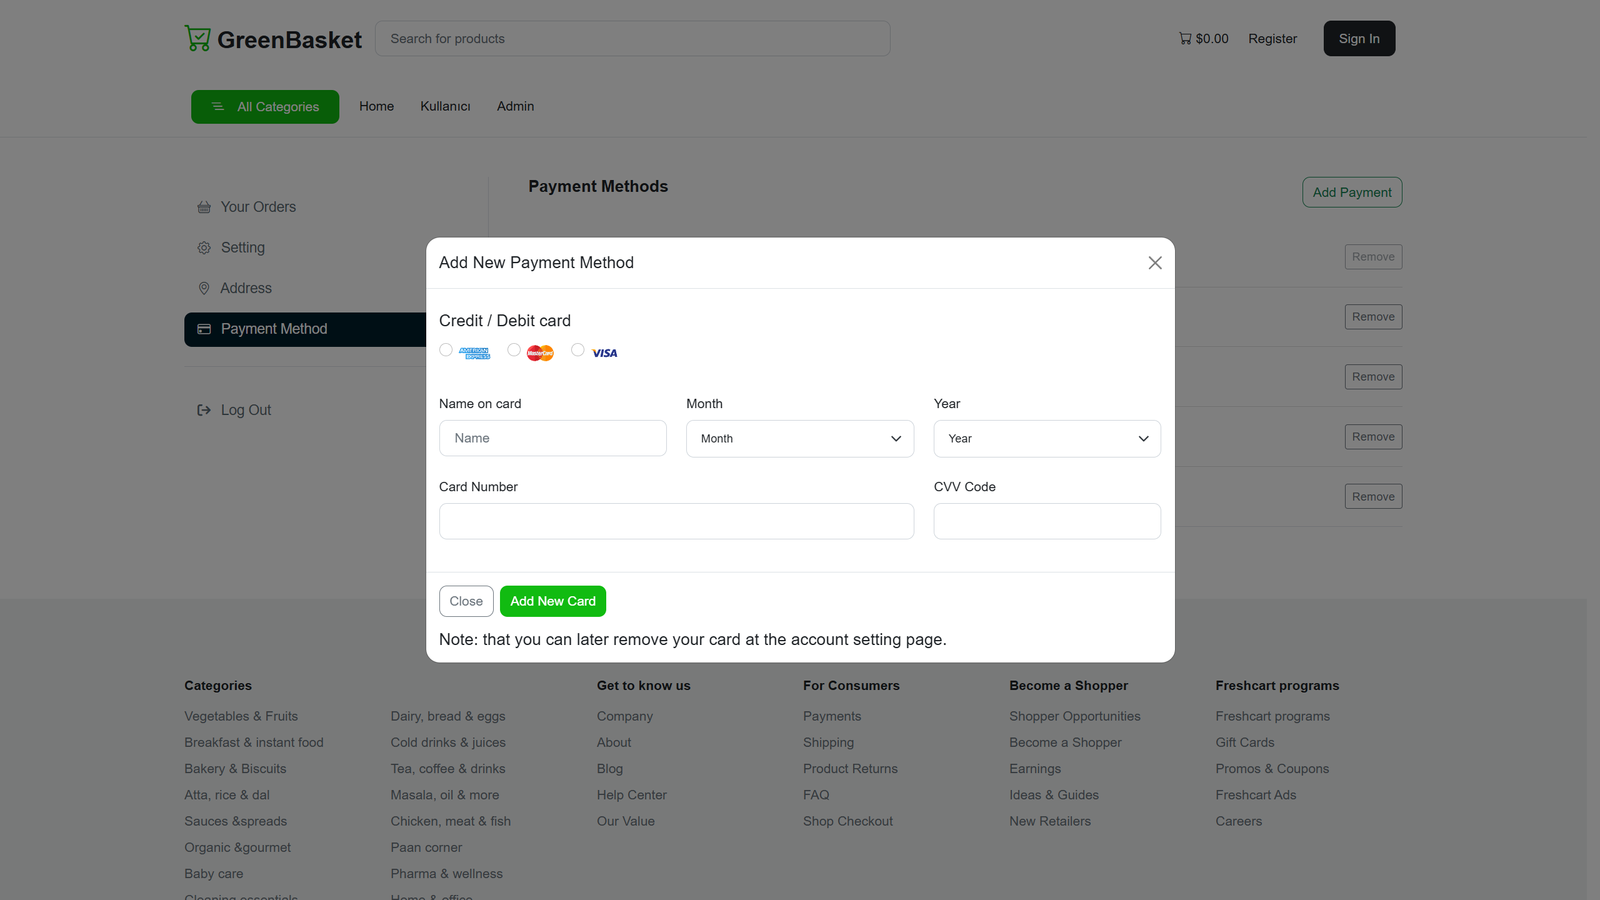Click the Close button in the dialog footer
The image size is (1600, 900).
[466, 601]
